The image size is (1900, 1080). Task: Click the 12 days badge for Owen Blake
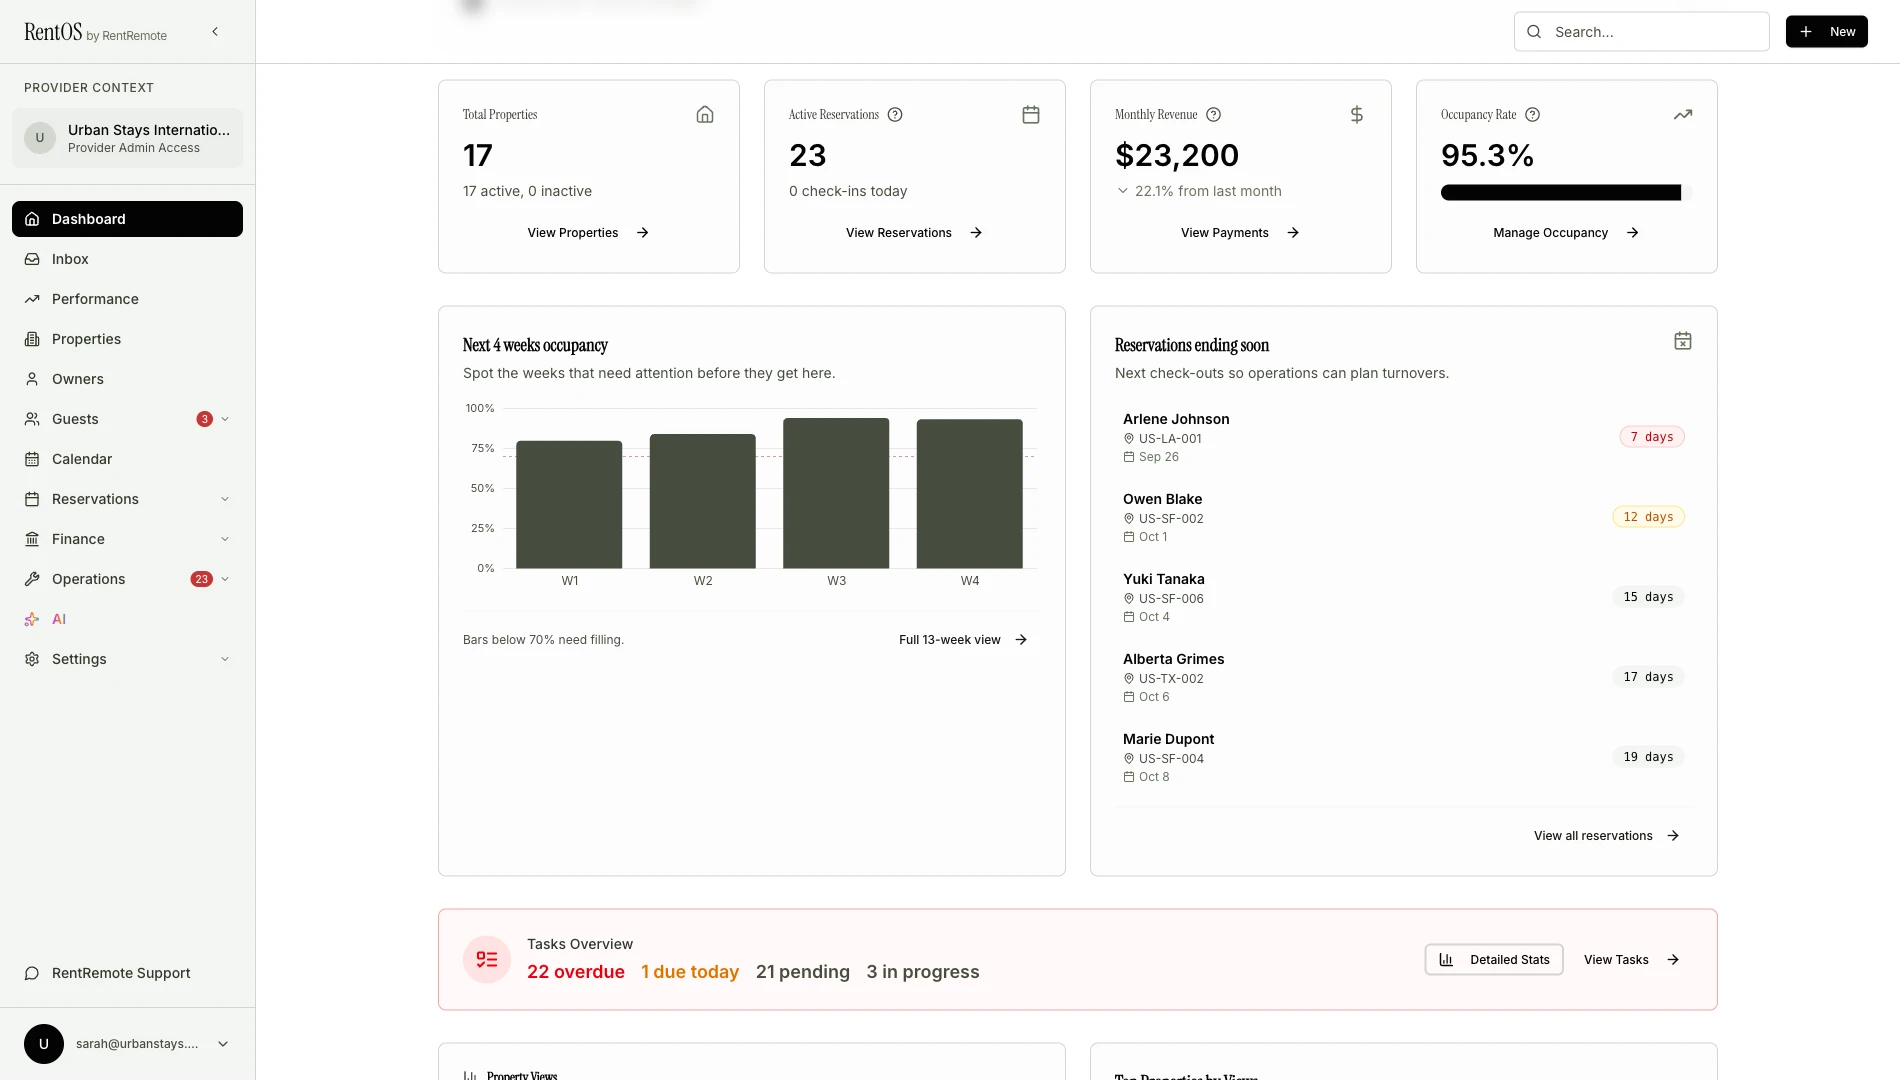click(1648, 517)
